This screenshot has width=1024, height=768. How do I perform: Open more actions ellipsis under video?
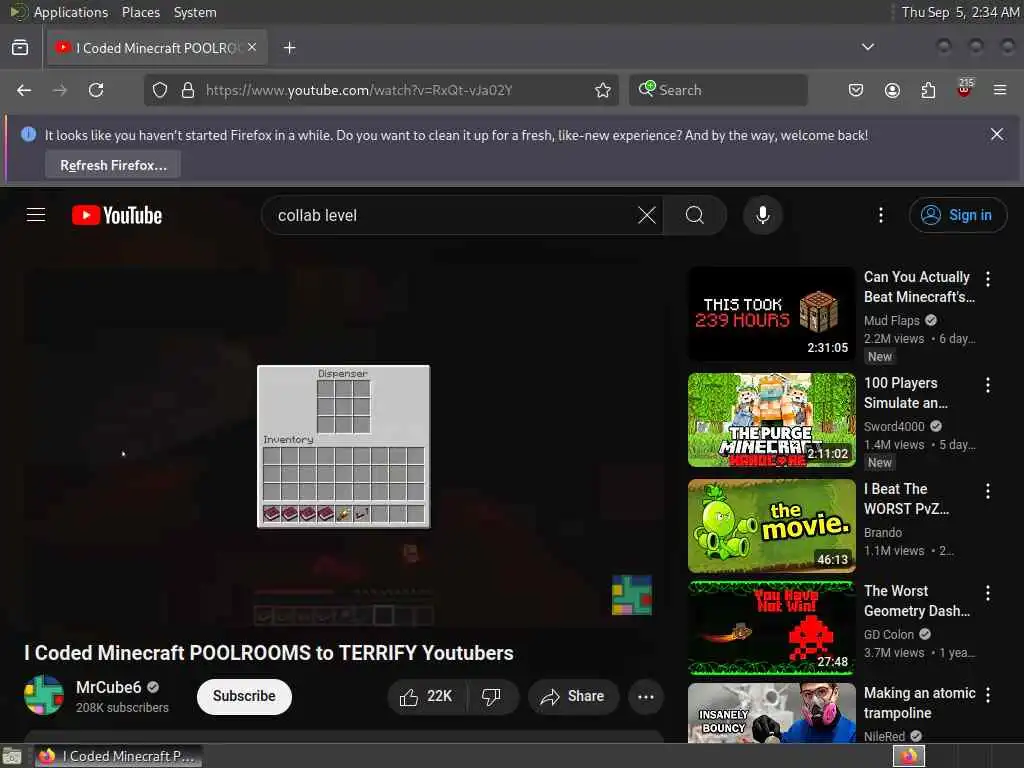pyautogui.click(x=646, y=697)
